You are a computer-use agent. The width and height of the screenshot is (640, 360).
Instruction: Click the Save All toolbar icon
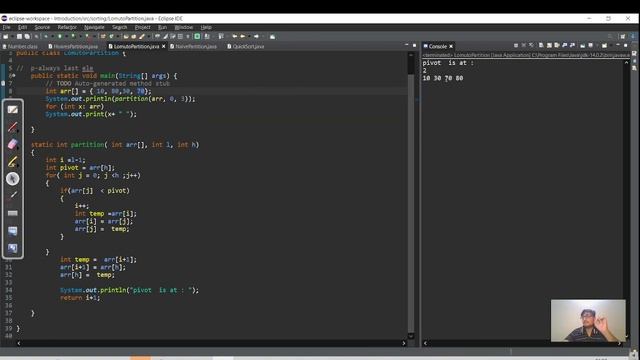click(x=27, y=36)
